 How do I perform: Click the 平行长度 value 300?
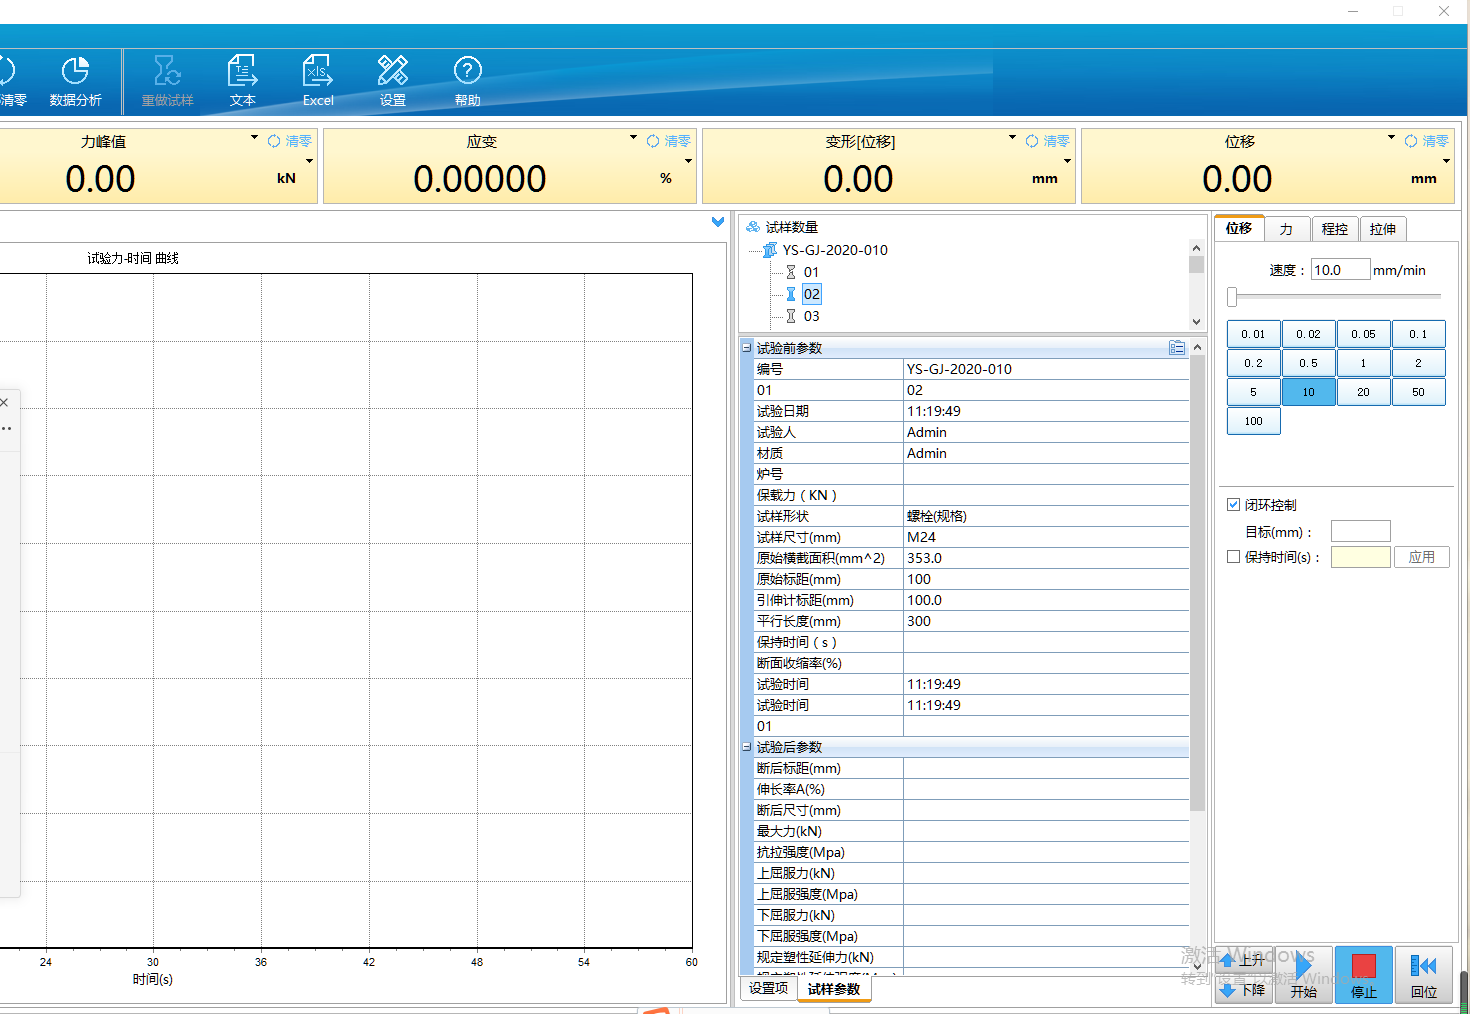click(1046, 621)
